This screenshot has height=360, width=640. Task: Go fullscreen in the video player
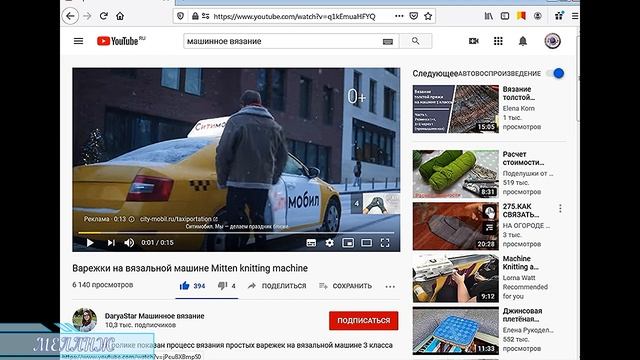click(x=385, y=243)
